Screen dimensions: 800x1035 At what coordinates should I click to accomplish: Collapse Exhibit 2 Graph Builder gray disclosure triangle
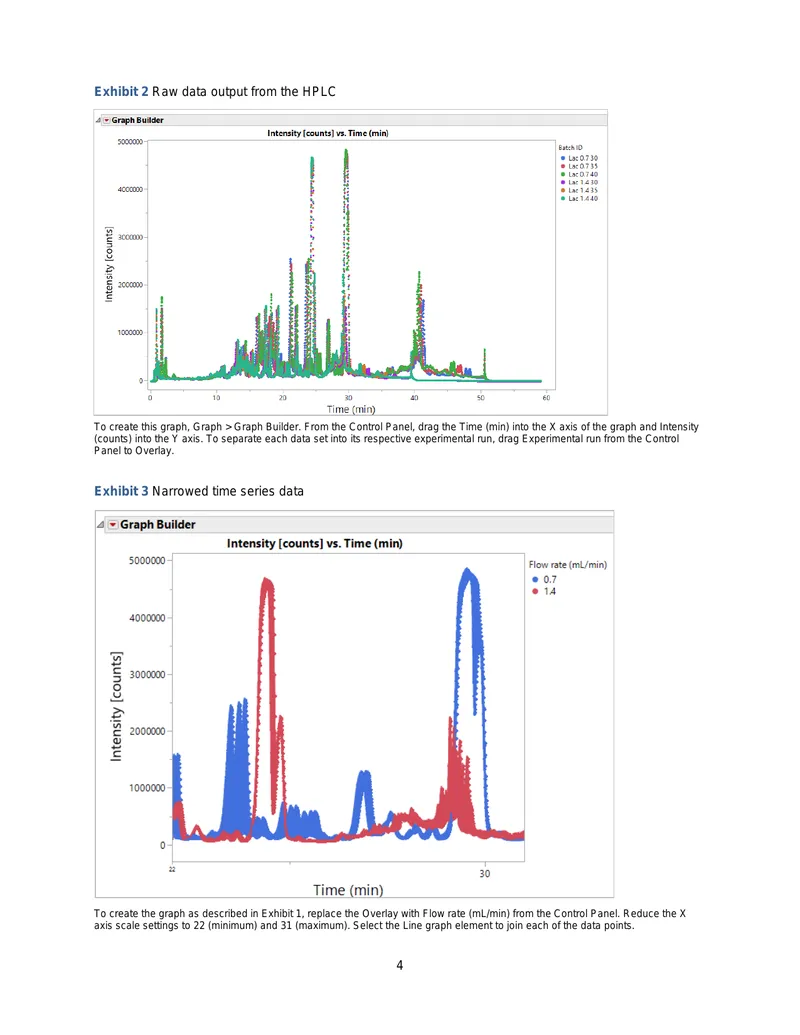click(x=98, y=120)
